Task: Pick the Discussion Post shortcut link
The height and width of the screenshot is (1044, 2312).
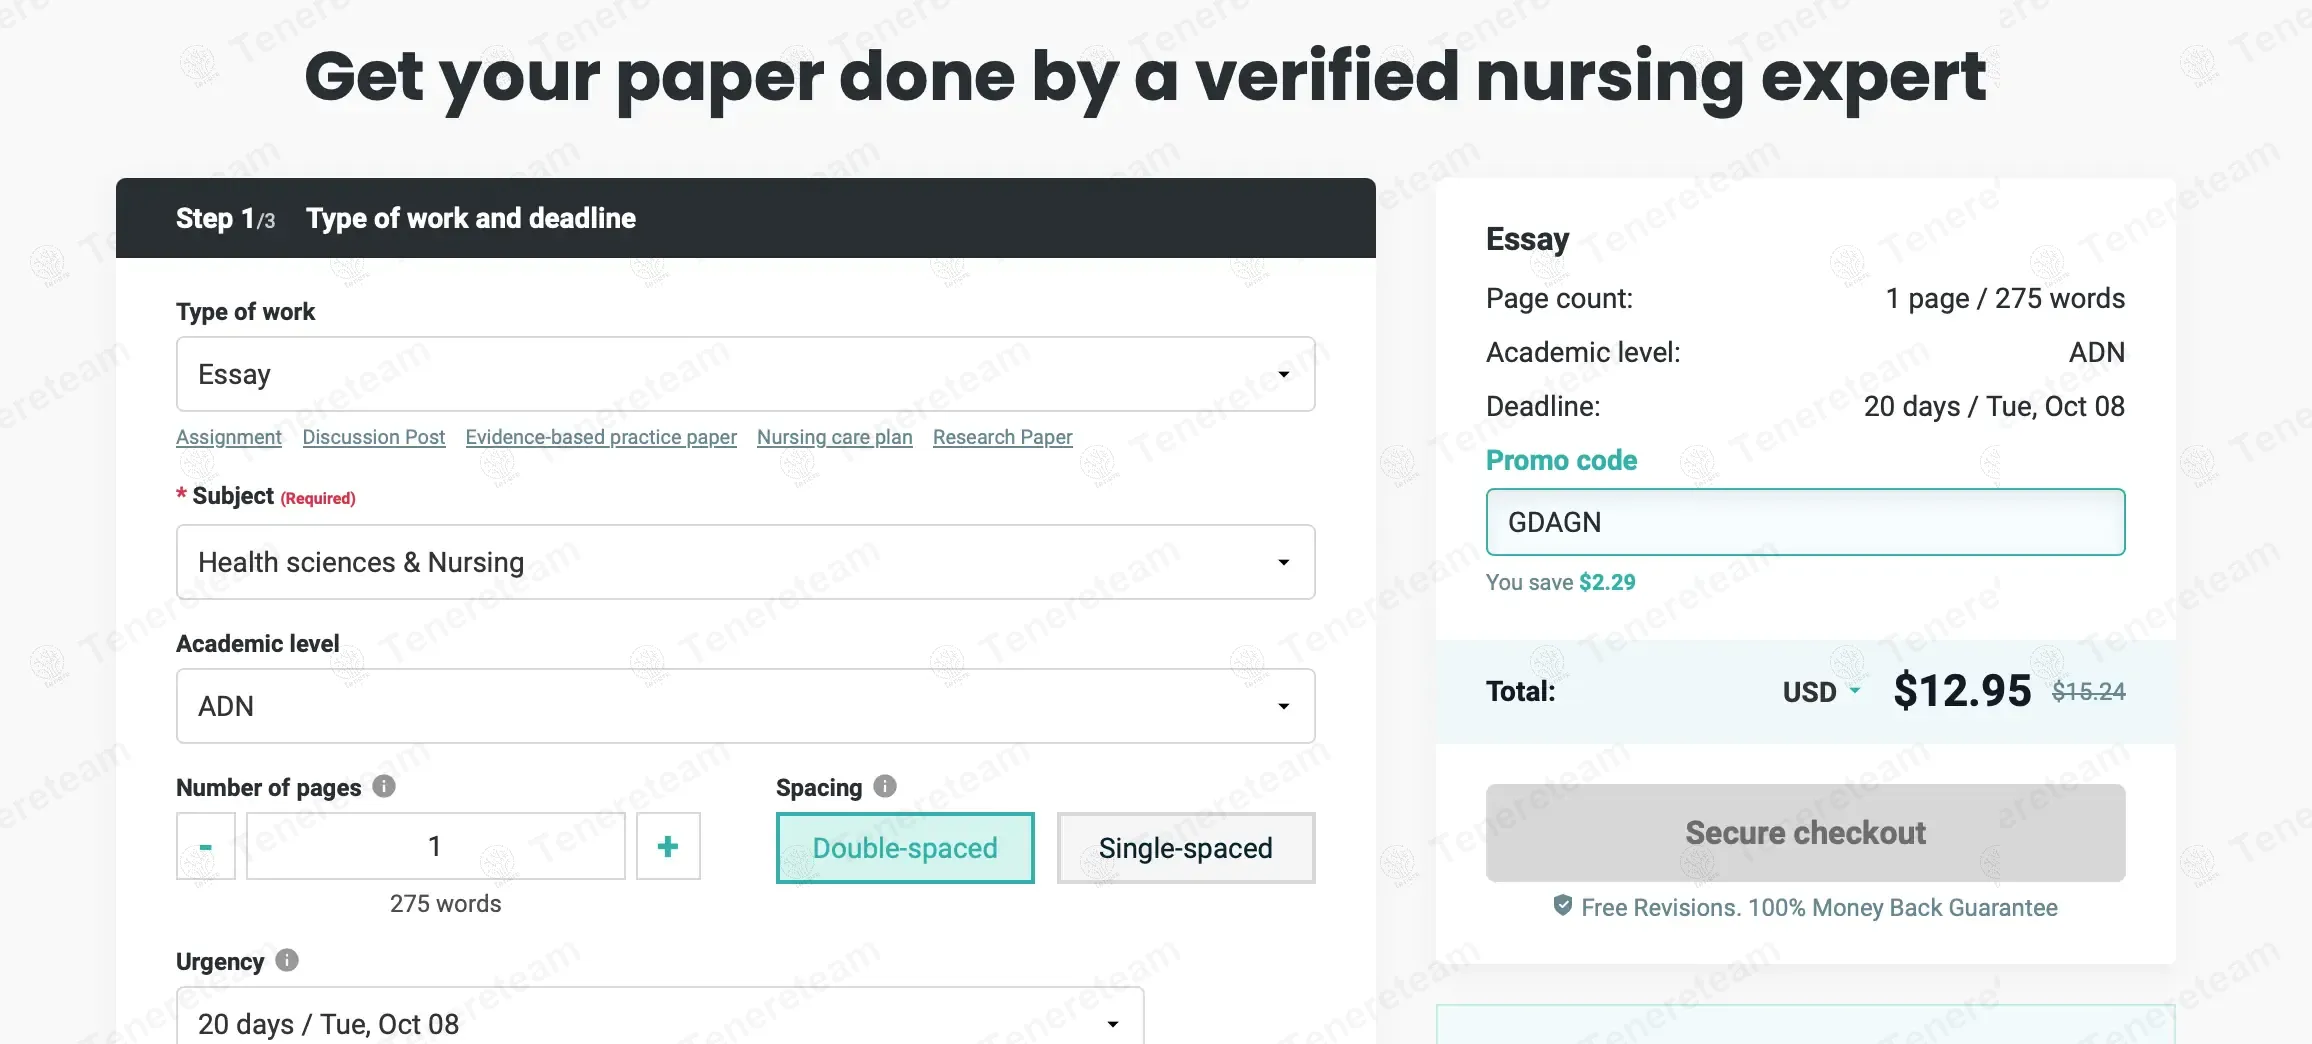Action: 374,437
